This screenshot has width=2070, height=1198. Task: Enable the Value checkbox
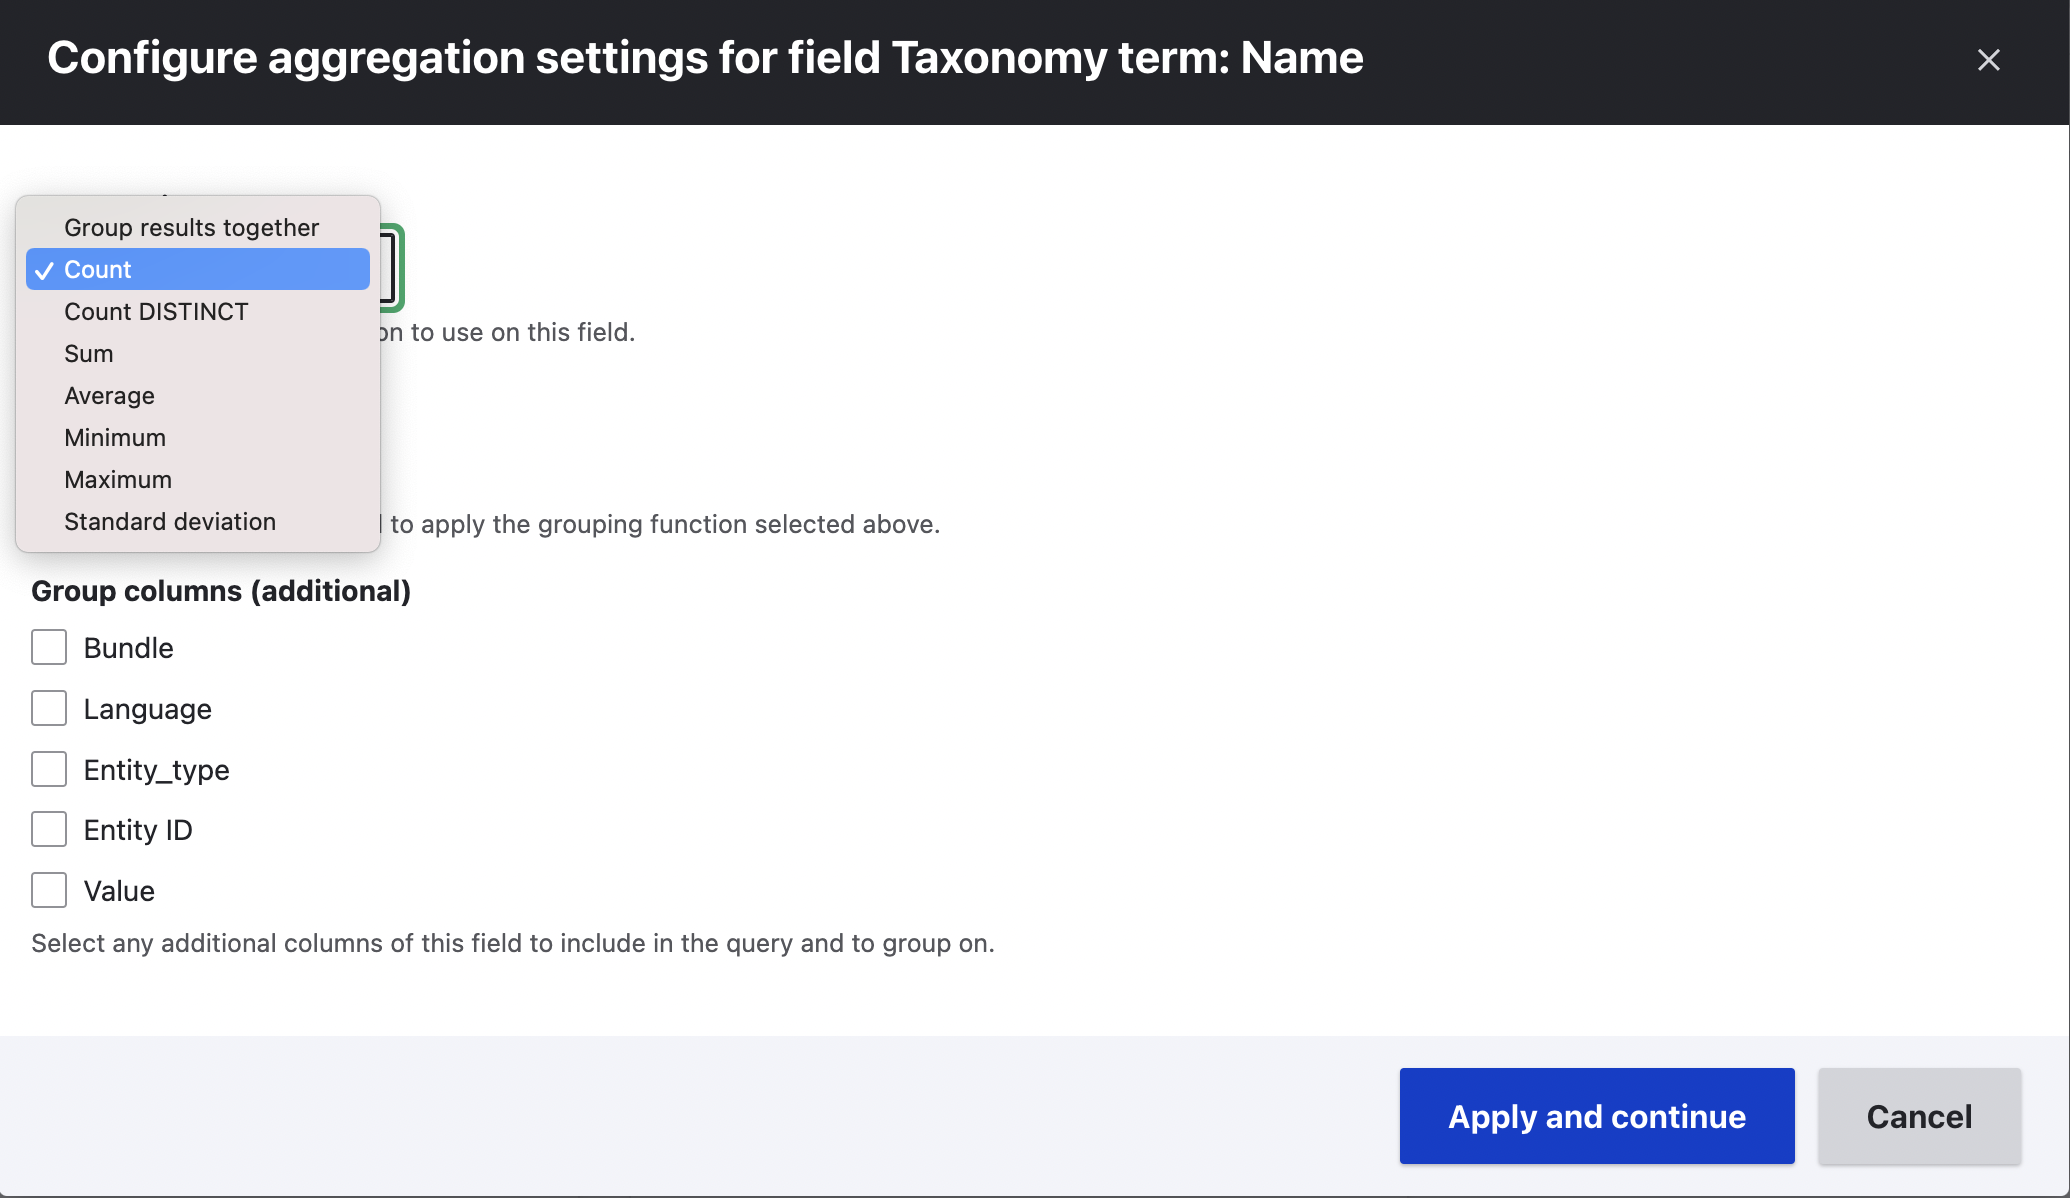(x=49, y=890)
